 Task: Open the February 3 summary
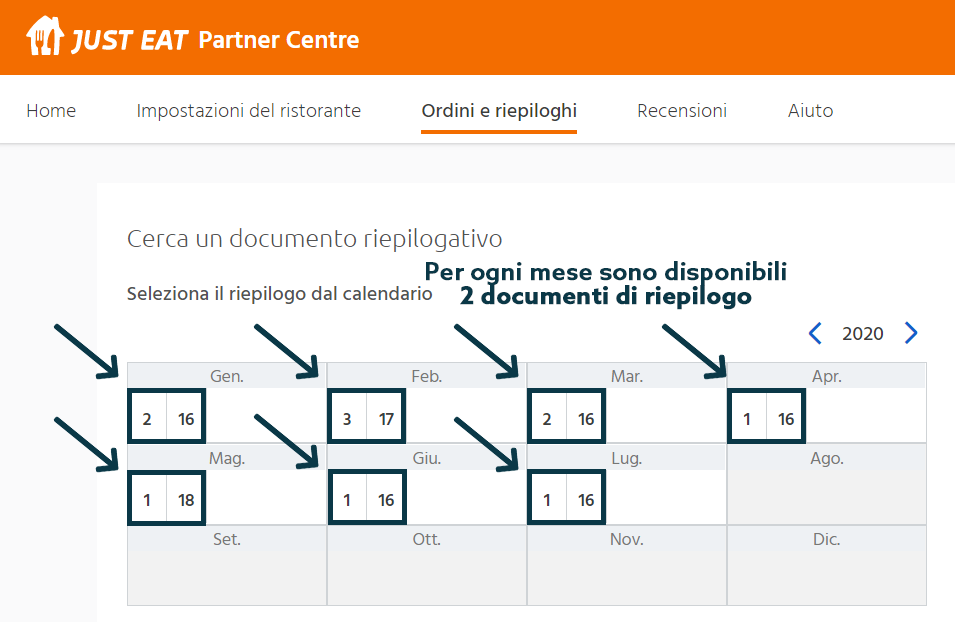pyautogui.click(x=347, y=419)
